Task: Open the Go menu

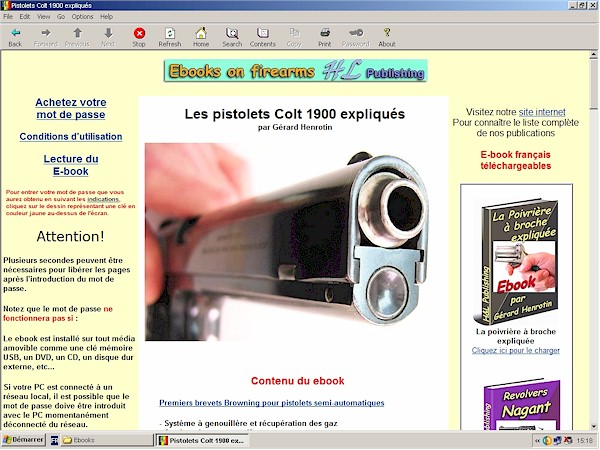Action: [x=61, y=16]
